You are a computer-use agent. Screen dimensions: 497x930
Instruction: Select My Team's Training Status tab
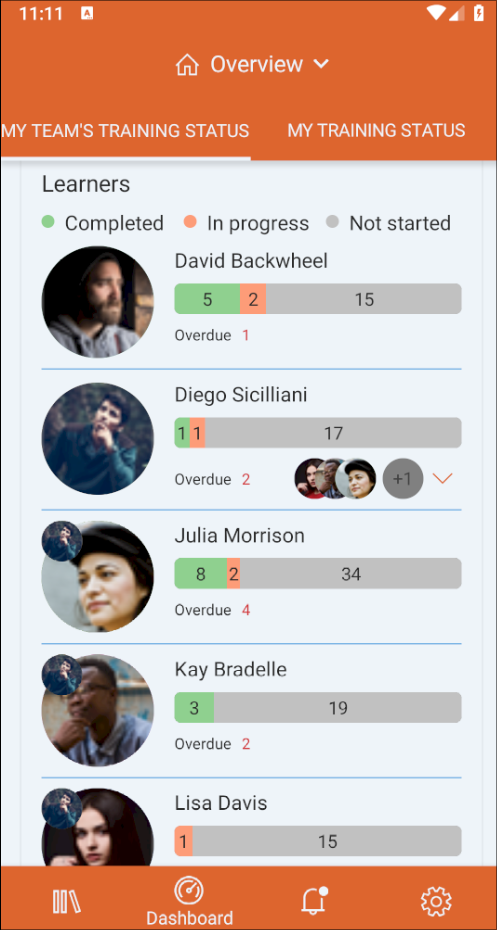125,130
